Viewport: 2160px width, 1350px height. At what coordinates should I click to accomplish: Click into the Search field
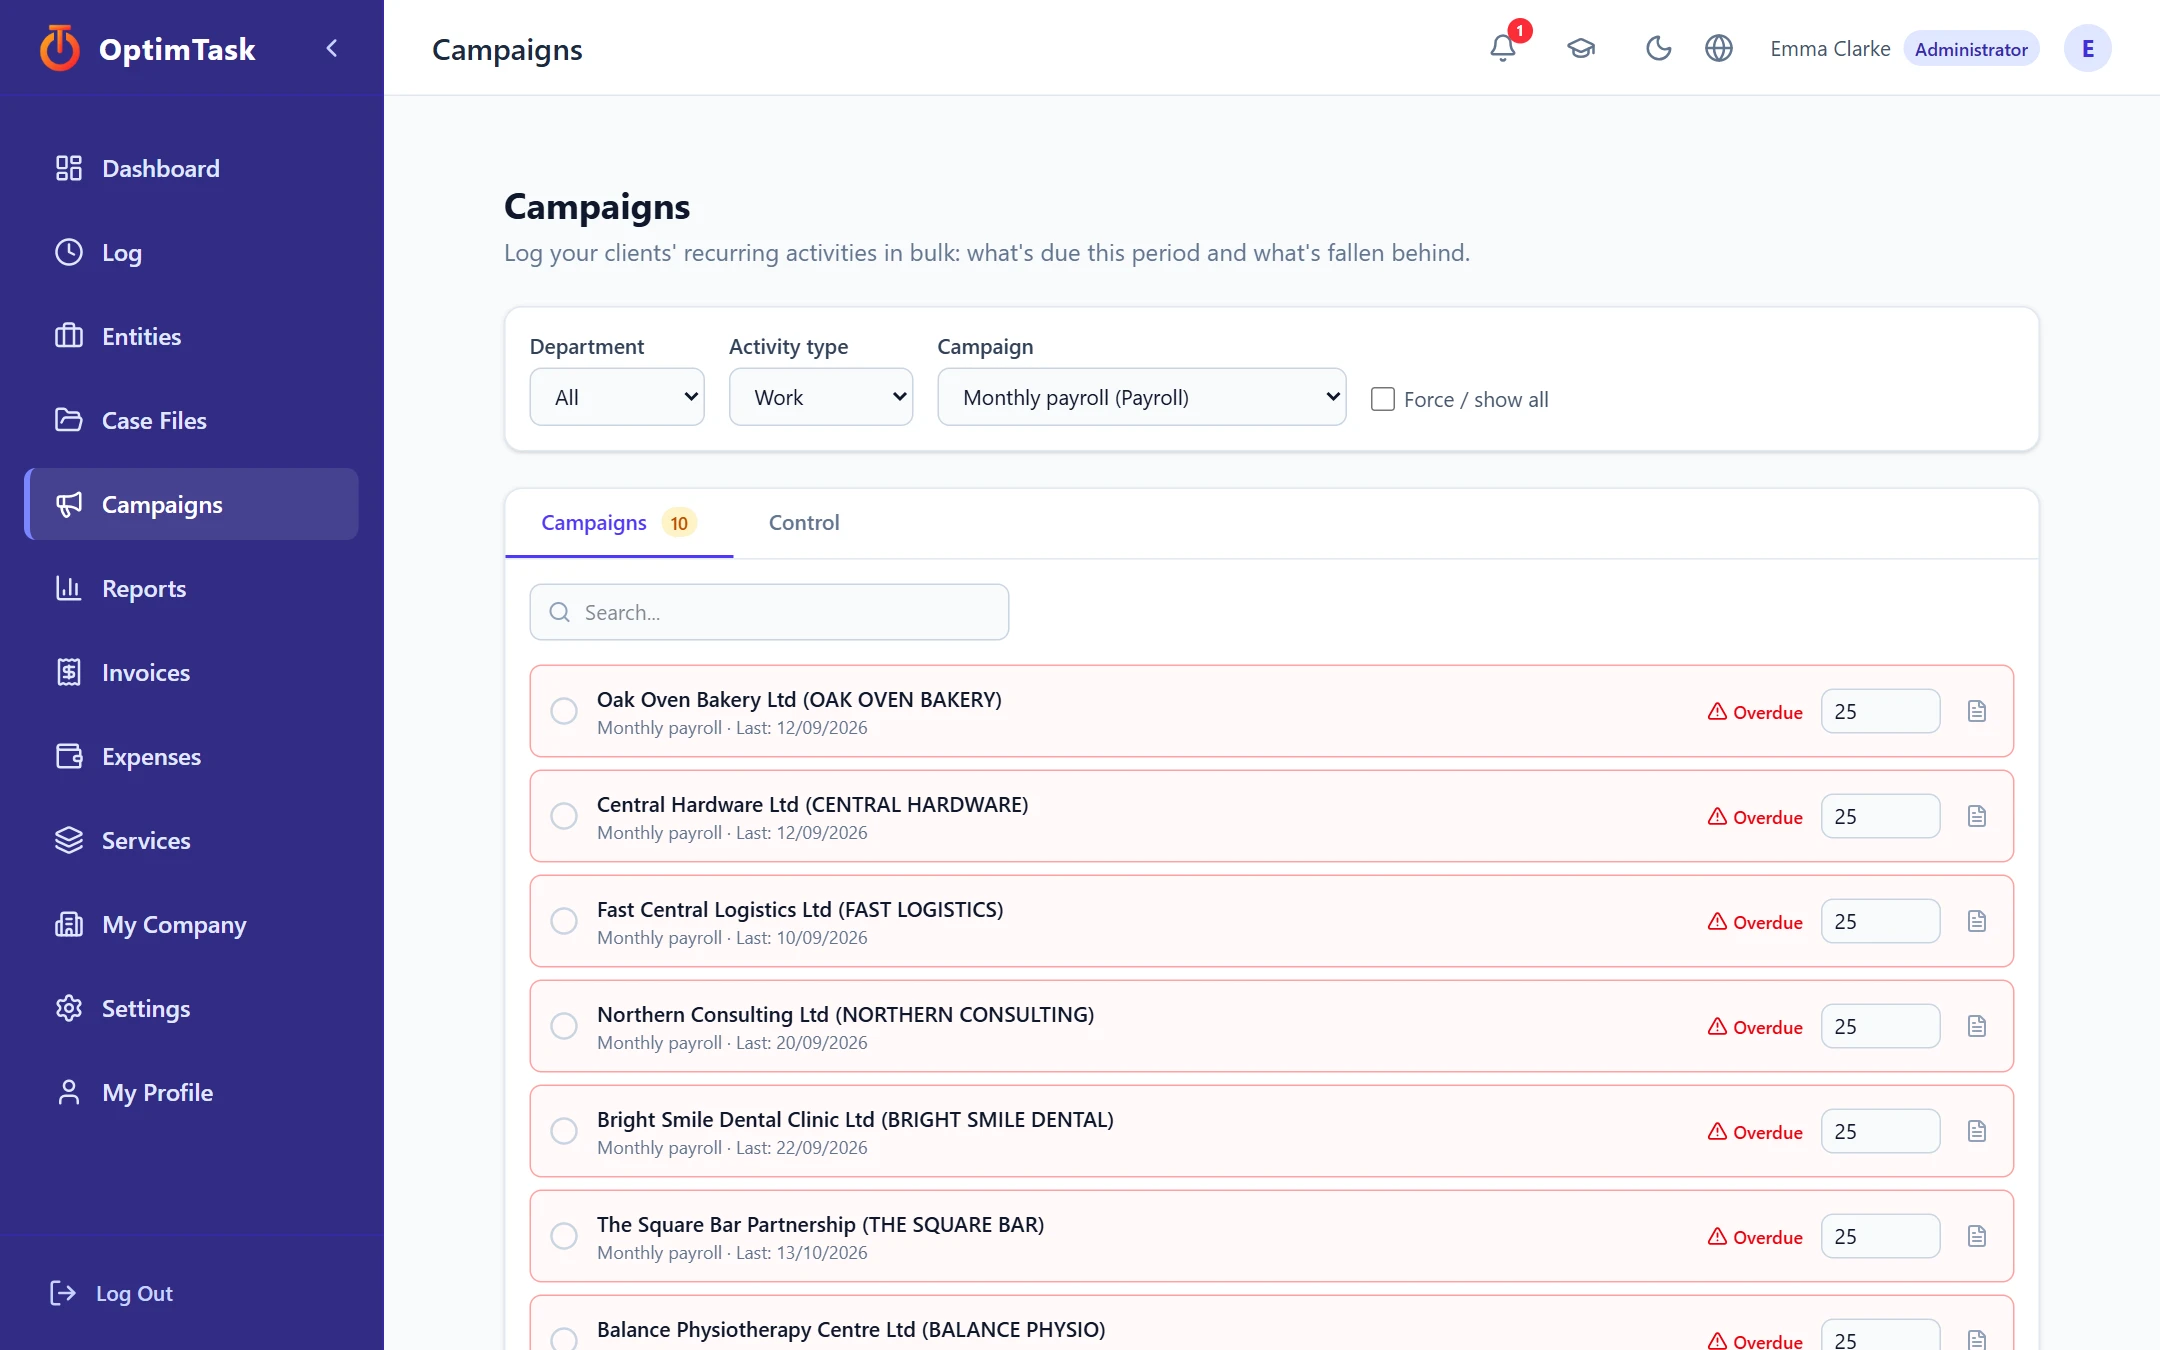(x=769, y=612)
